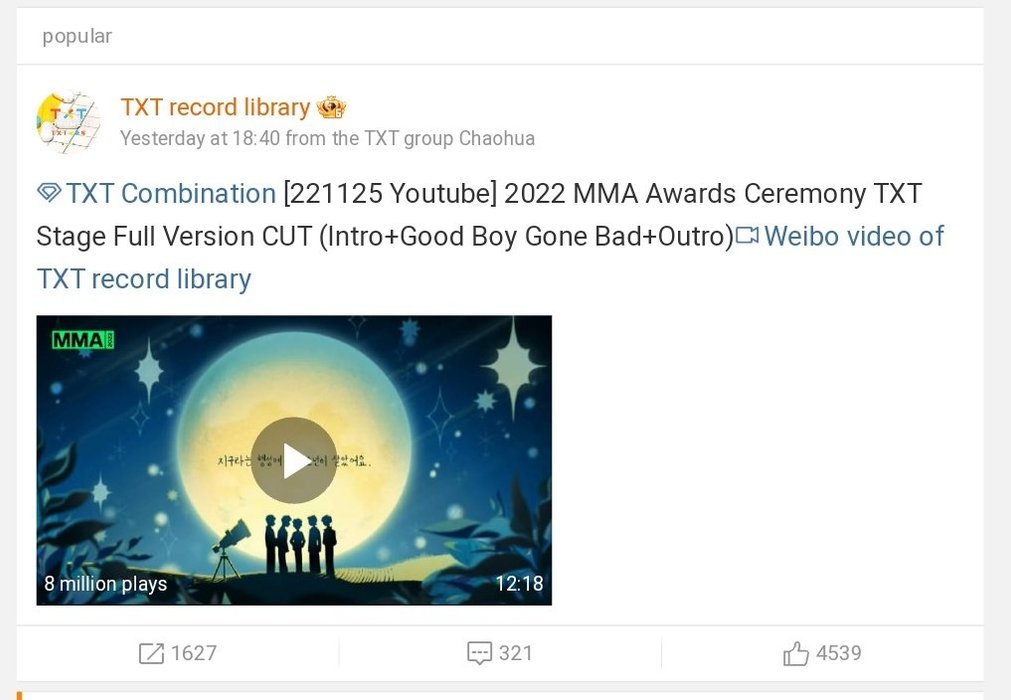Click the repost share icon

(152, 653)
